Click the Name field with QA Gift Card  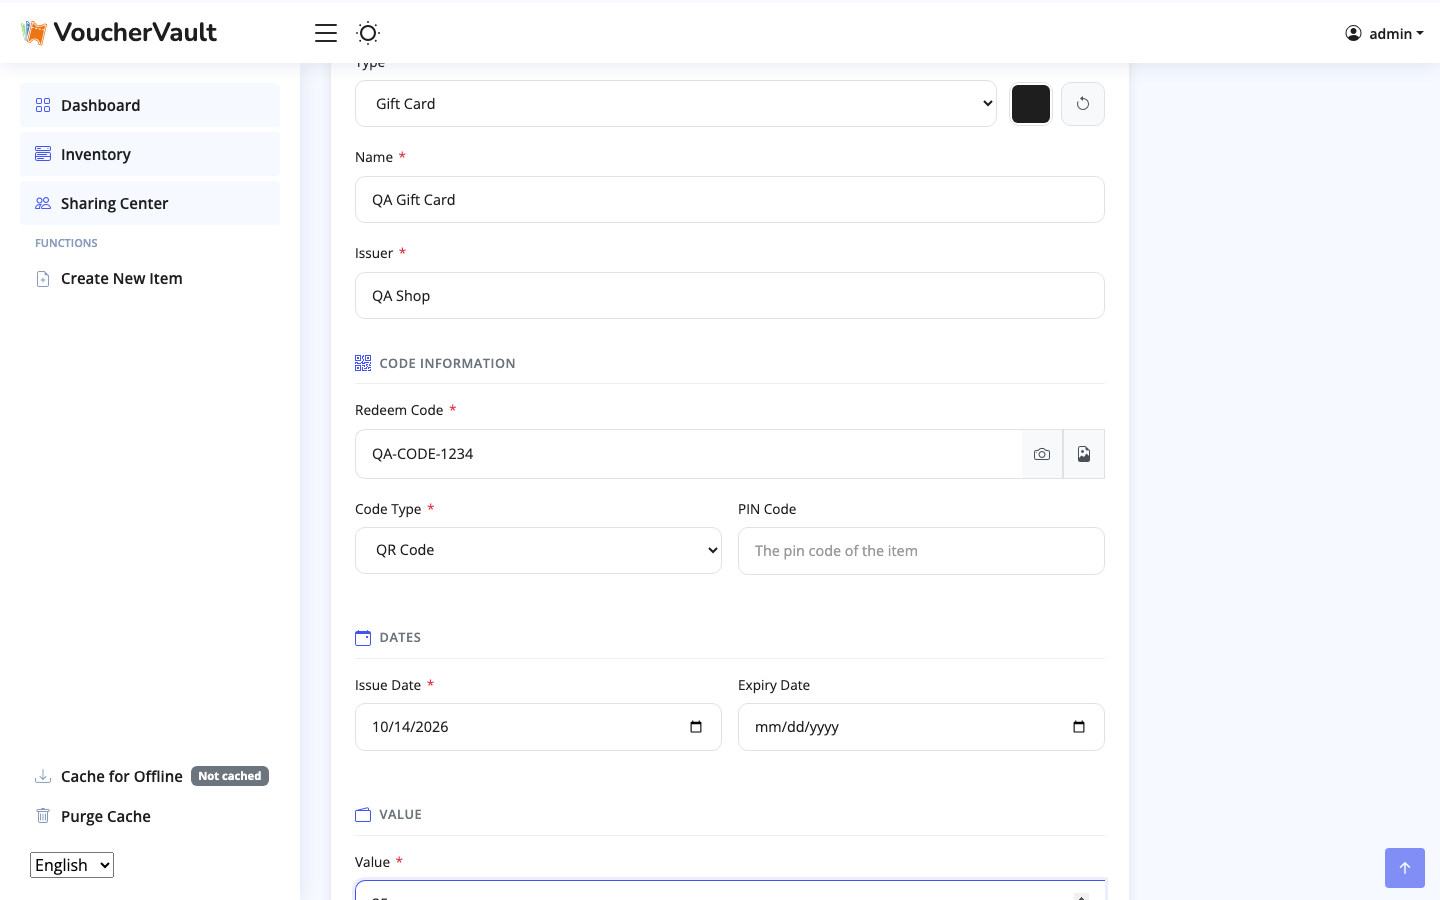pos(730,200)
